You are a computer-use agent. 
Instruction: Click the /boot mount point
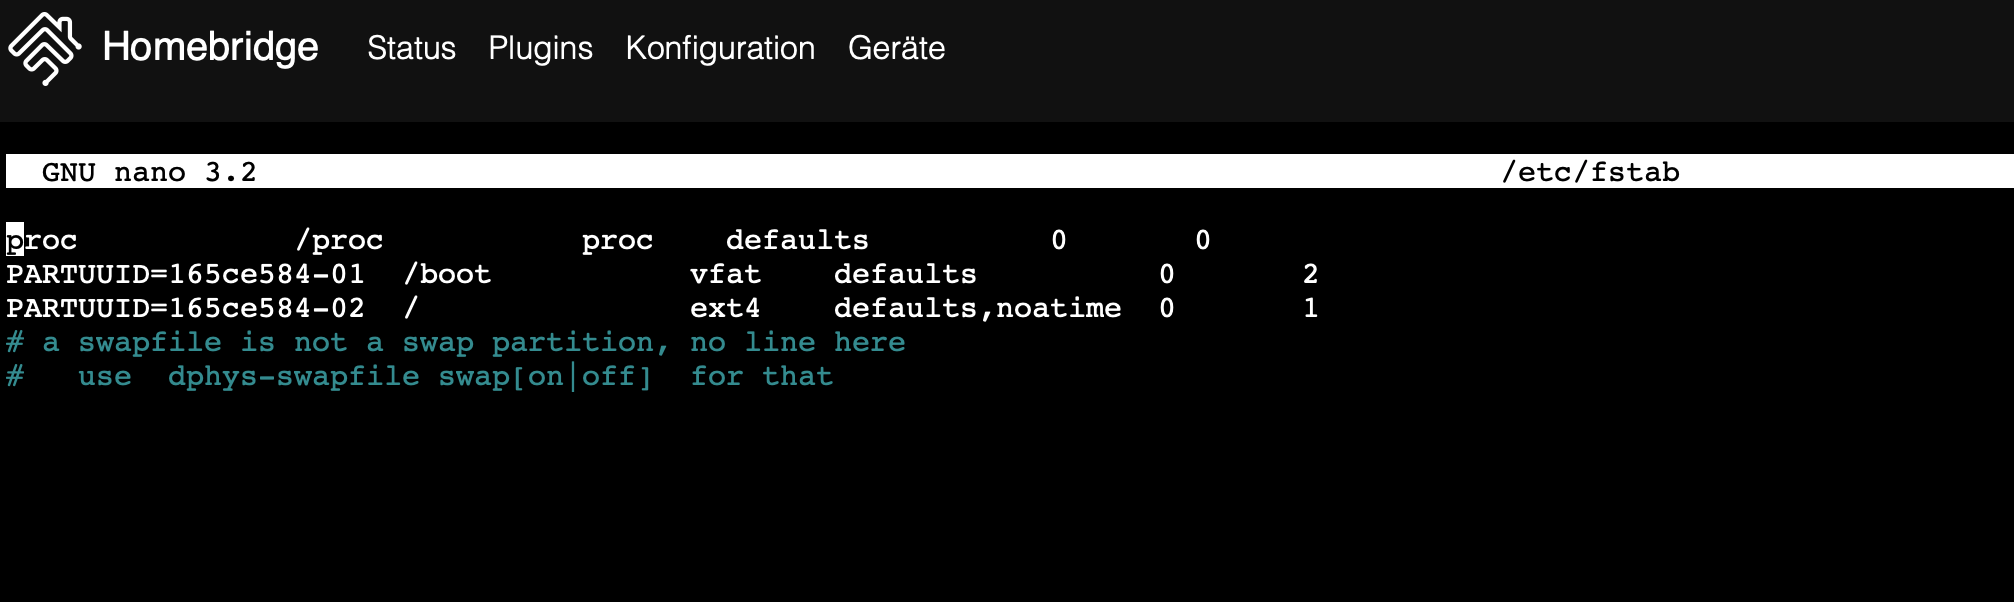point(447,274)
